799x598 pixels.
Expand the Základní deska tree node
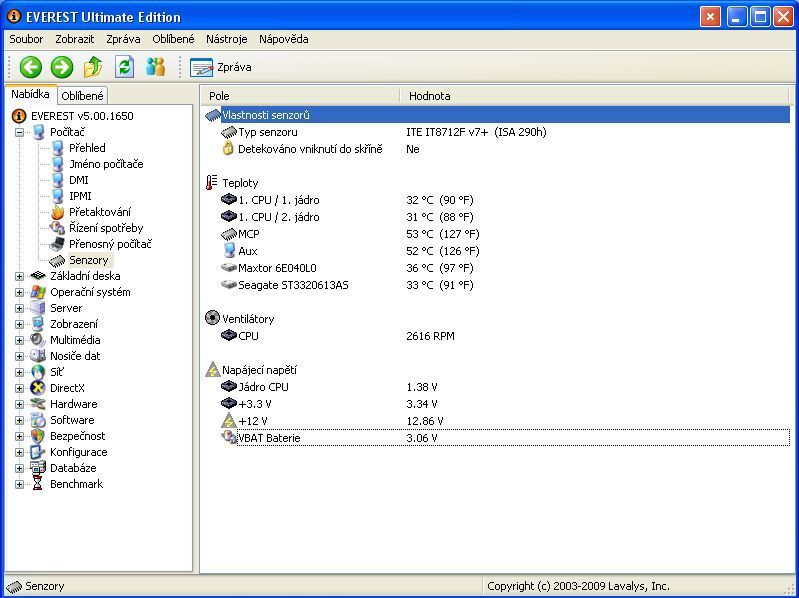19,276
